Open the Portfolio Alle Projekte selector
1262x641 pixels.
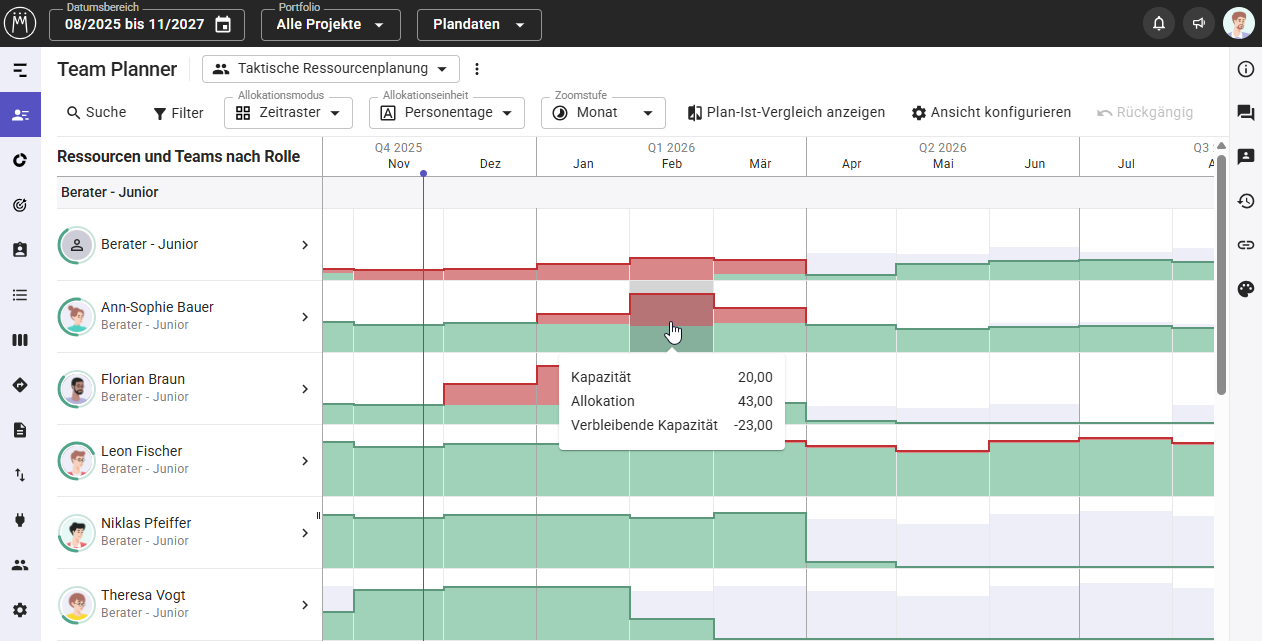coord(330,25)
